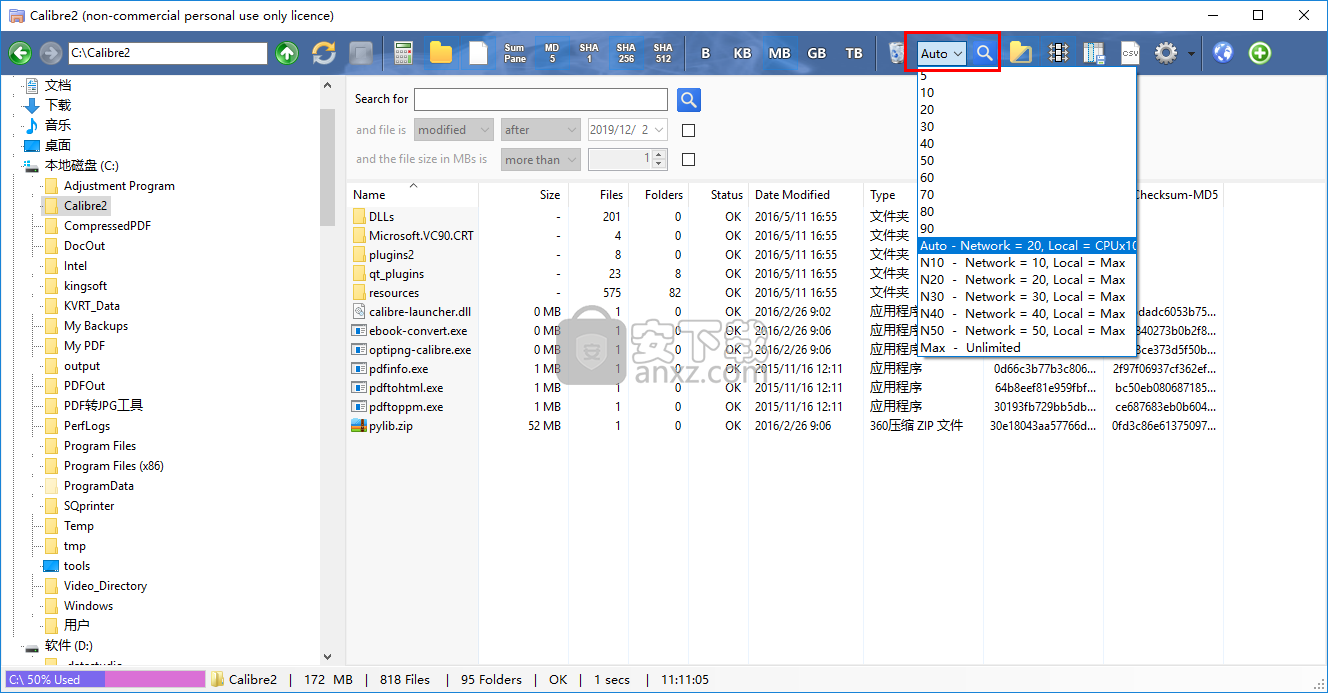Enable the file size filter checkbox
Screen dimensions: 1328x693
coord(688,159)
